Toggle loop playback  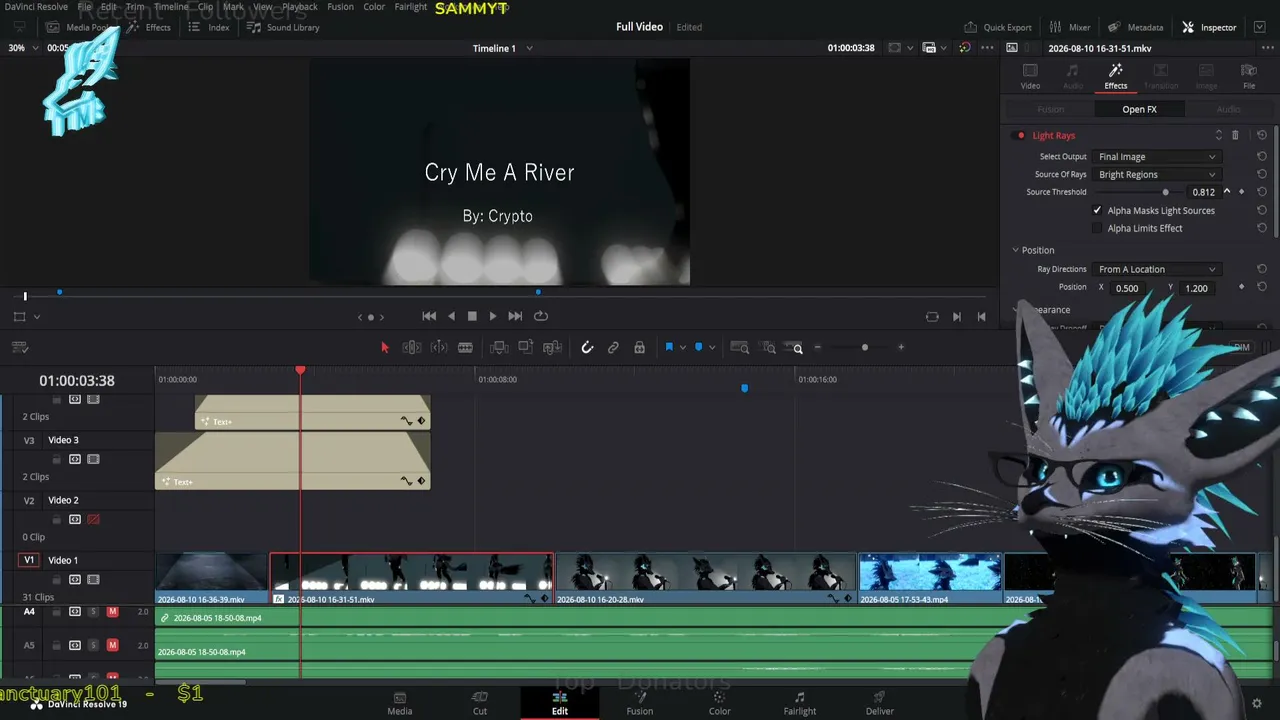coord(541,316)
